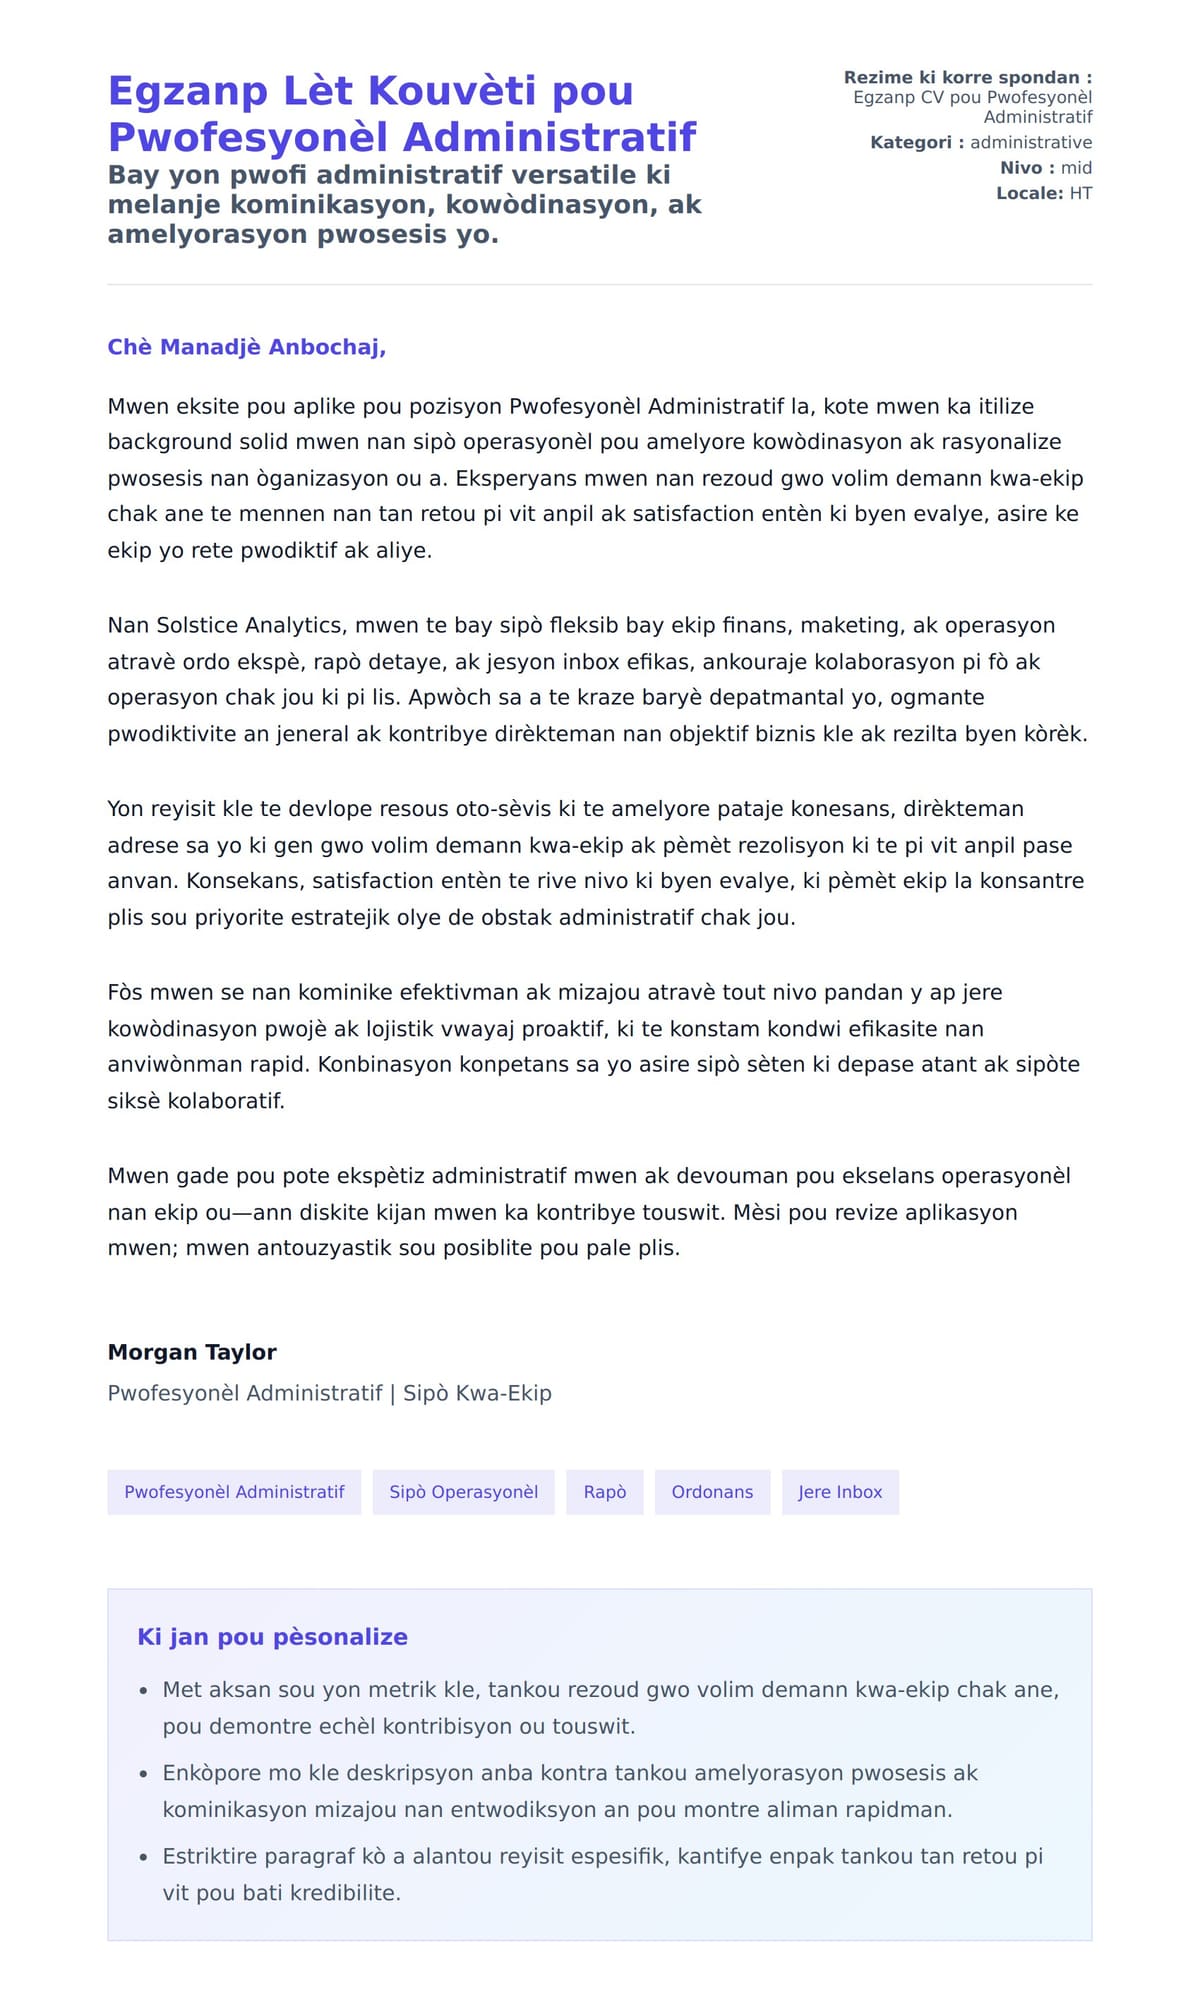Click the Ordonans tag

coord(712,1492)
